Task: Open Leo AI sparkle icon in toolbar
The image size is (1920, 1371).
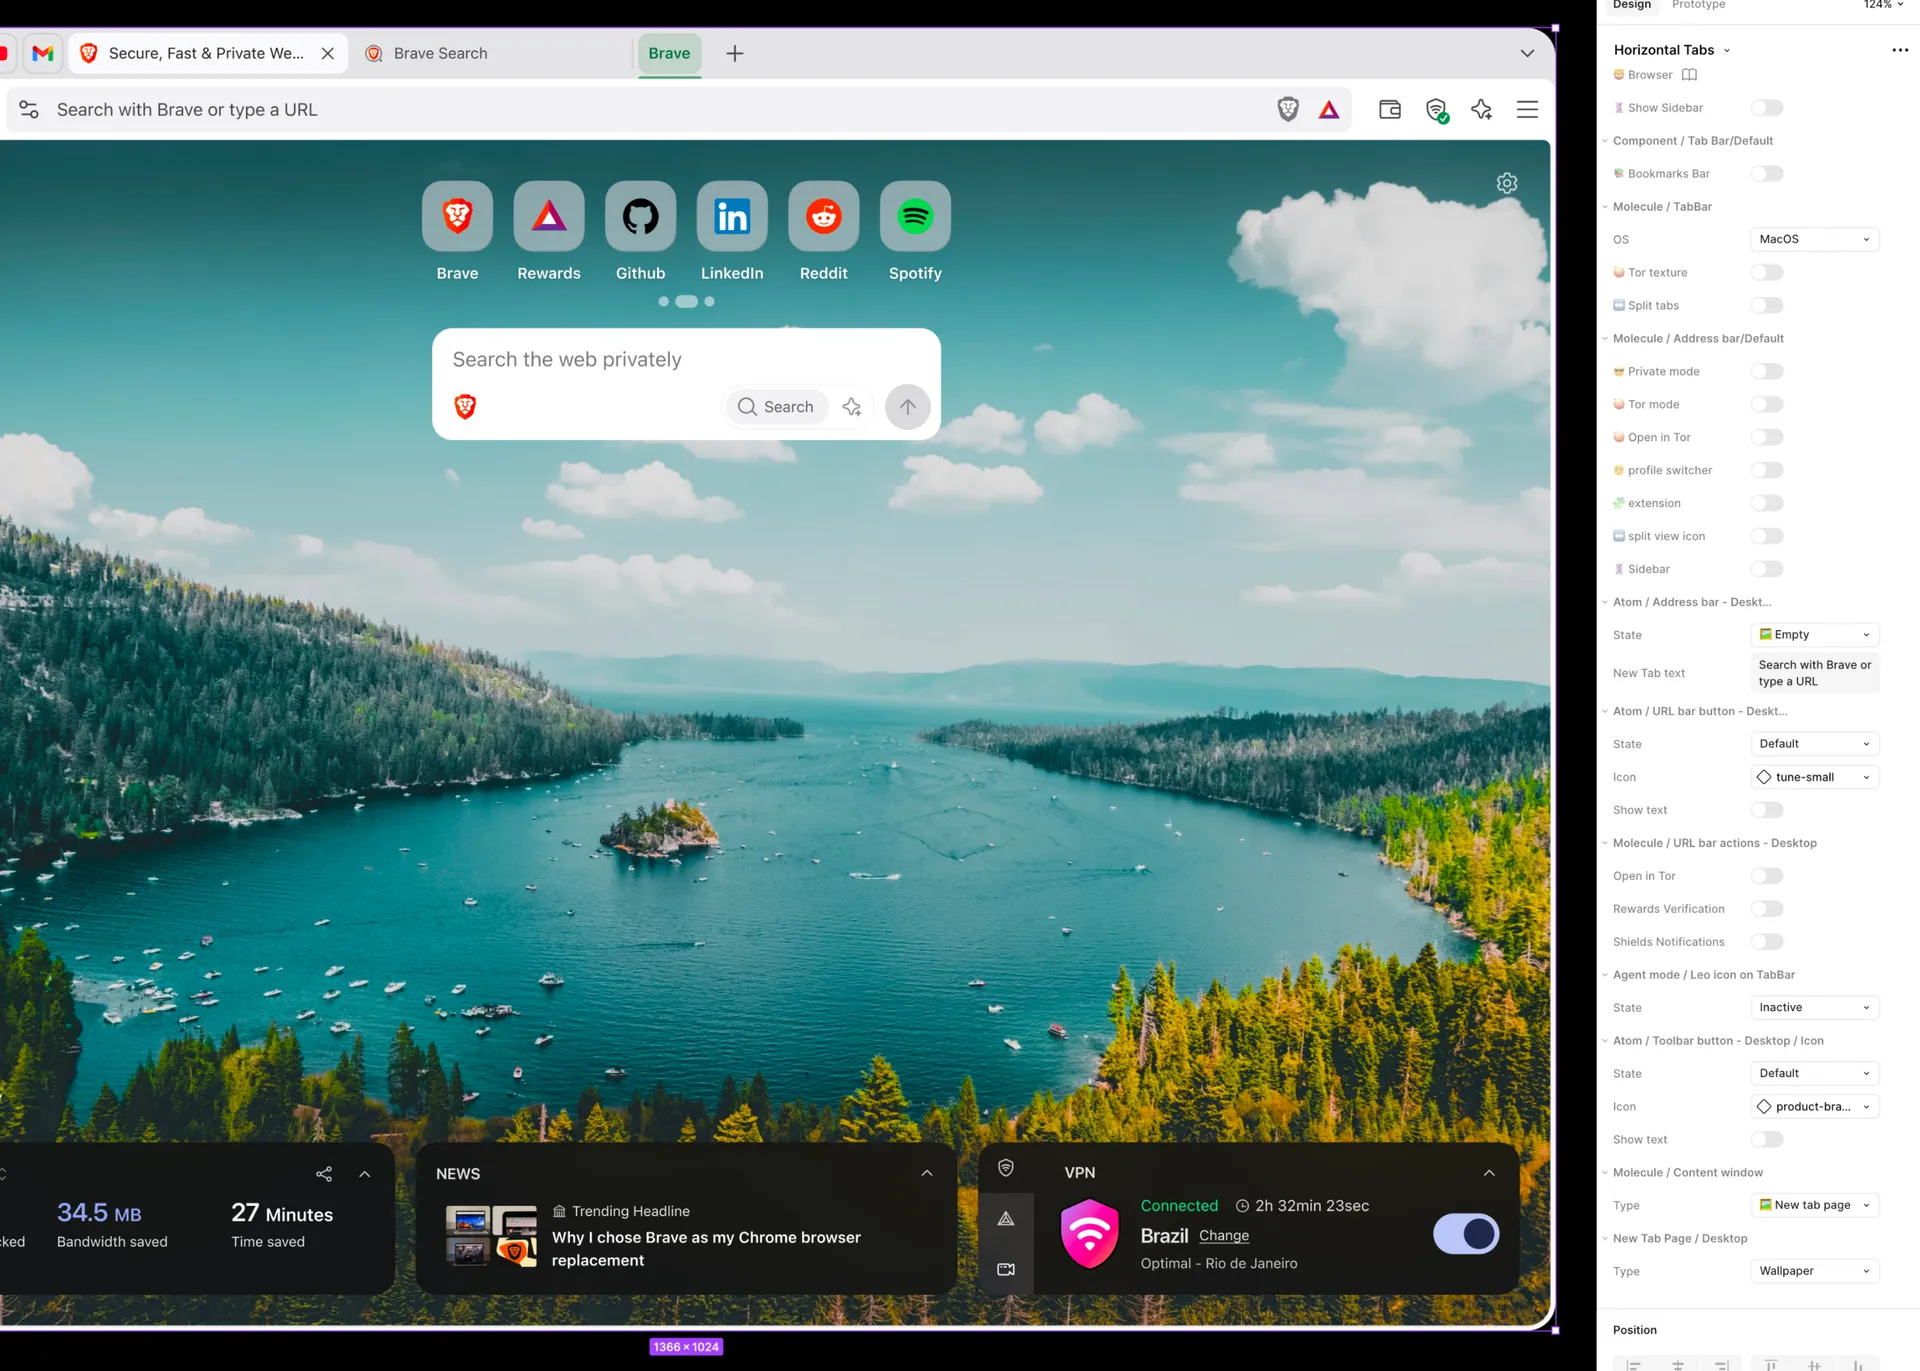Action: point(1481,110)
